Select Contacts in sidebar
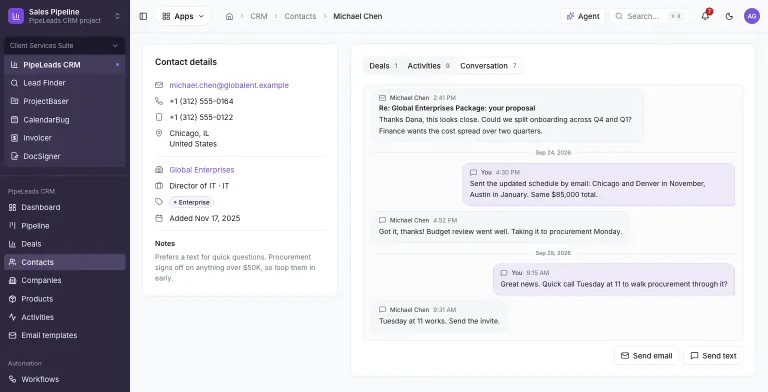The height and width of the screenshot is (392, 768). 65,262
